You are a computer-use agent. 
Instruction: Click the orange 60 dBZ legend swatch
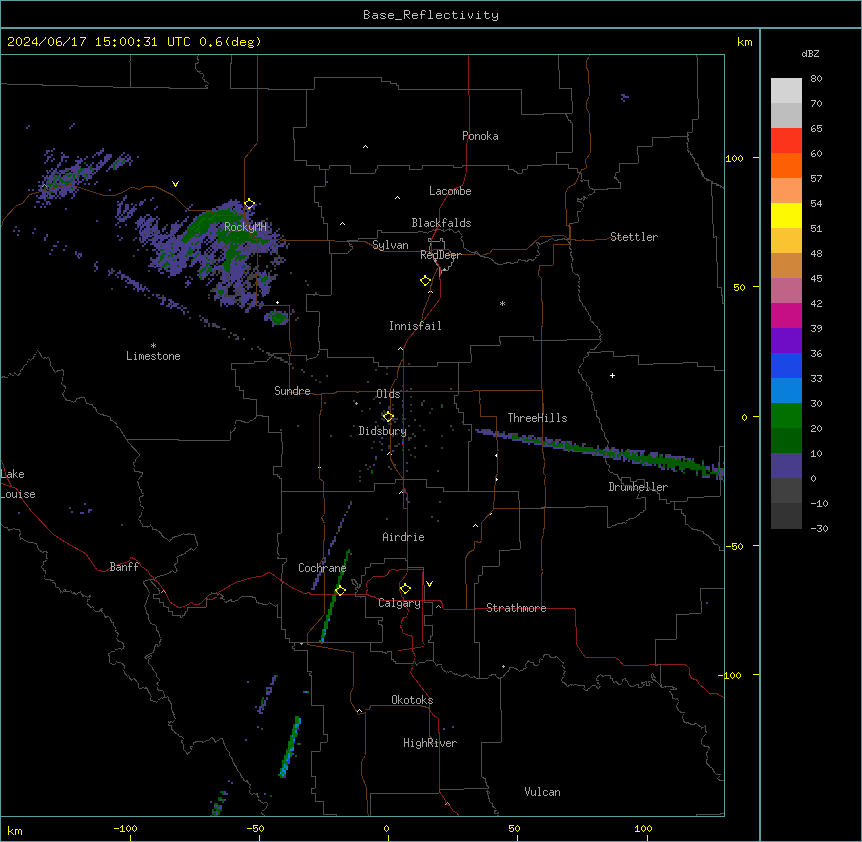click(x=786, y=165)
